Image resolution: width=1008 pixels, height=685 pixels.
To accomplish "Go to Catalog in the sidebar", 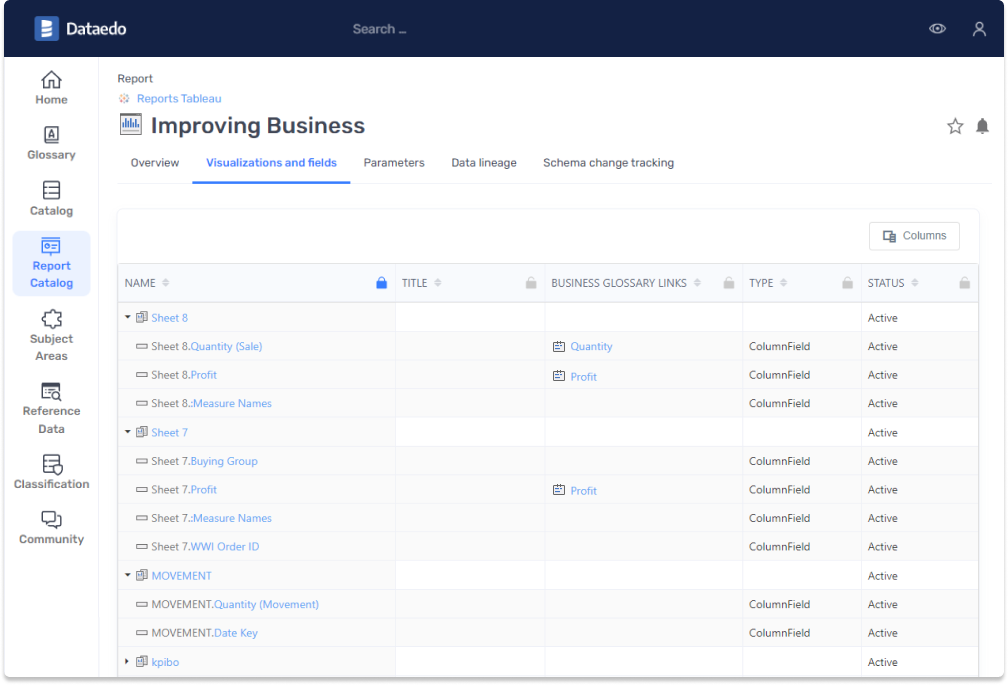I will (x=51, y=191).
